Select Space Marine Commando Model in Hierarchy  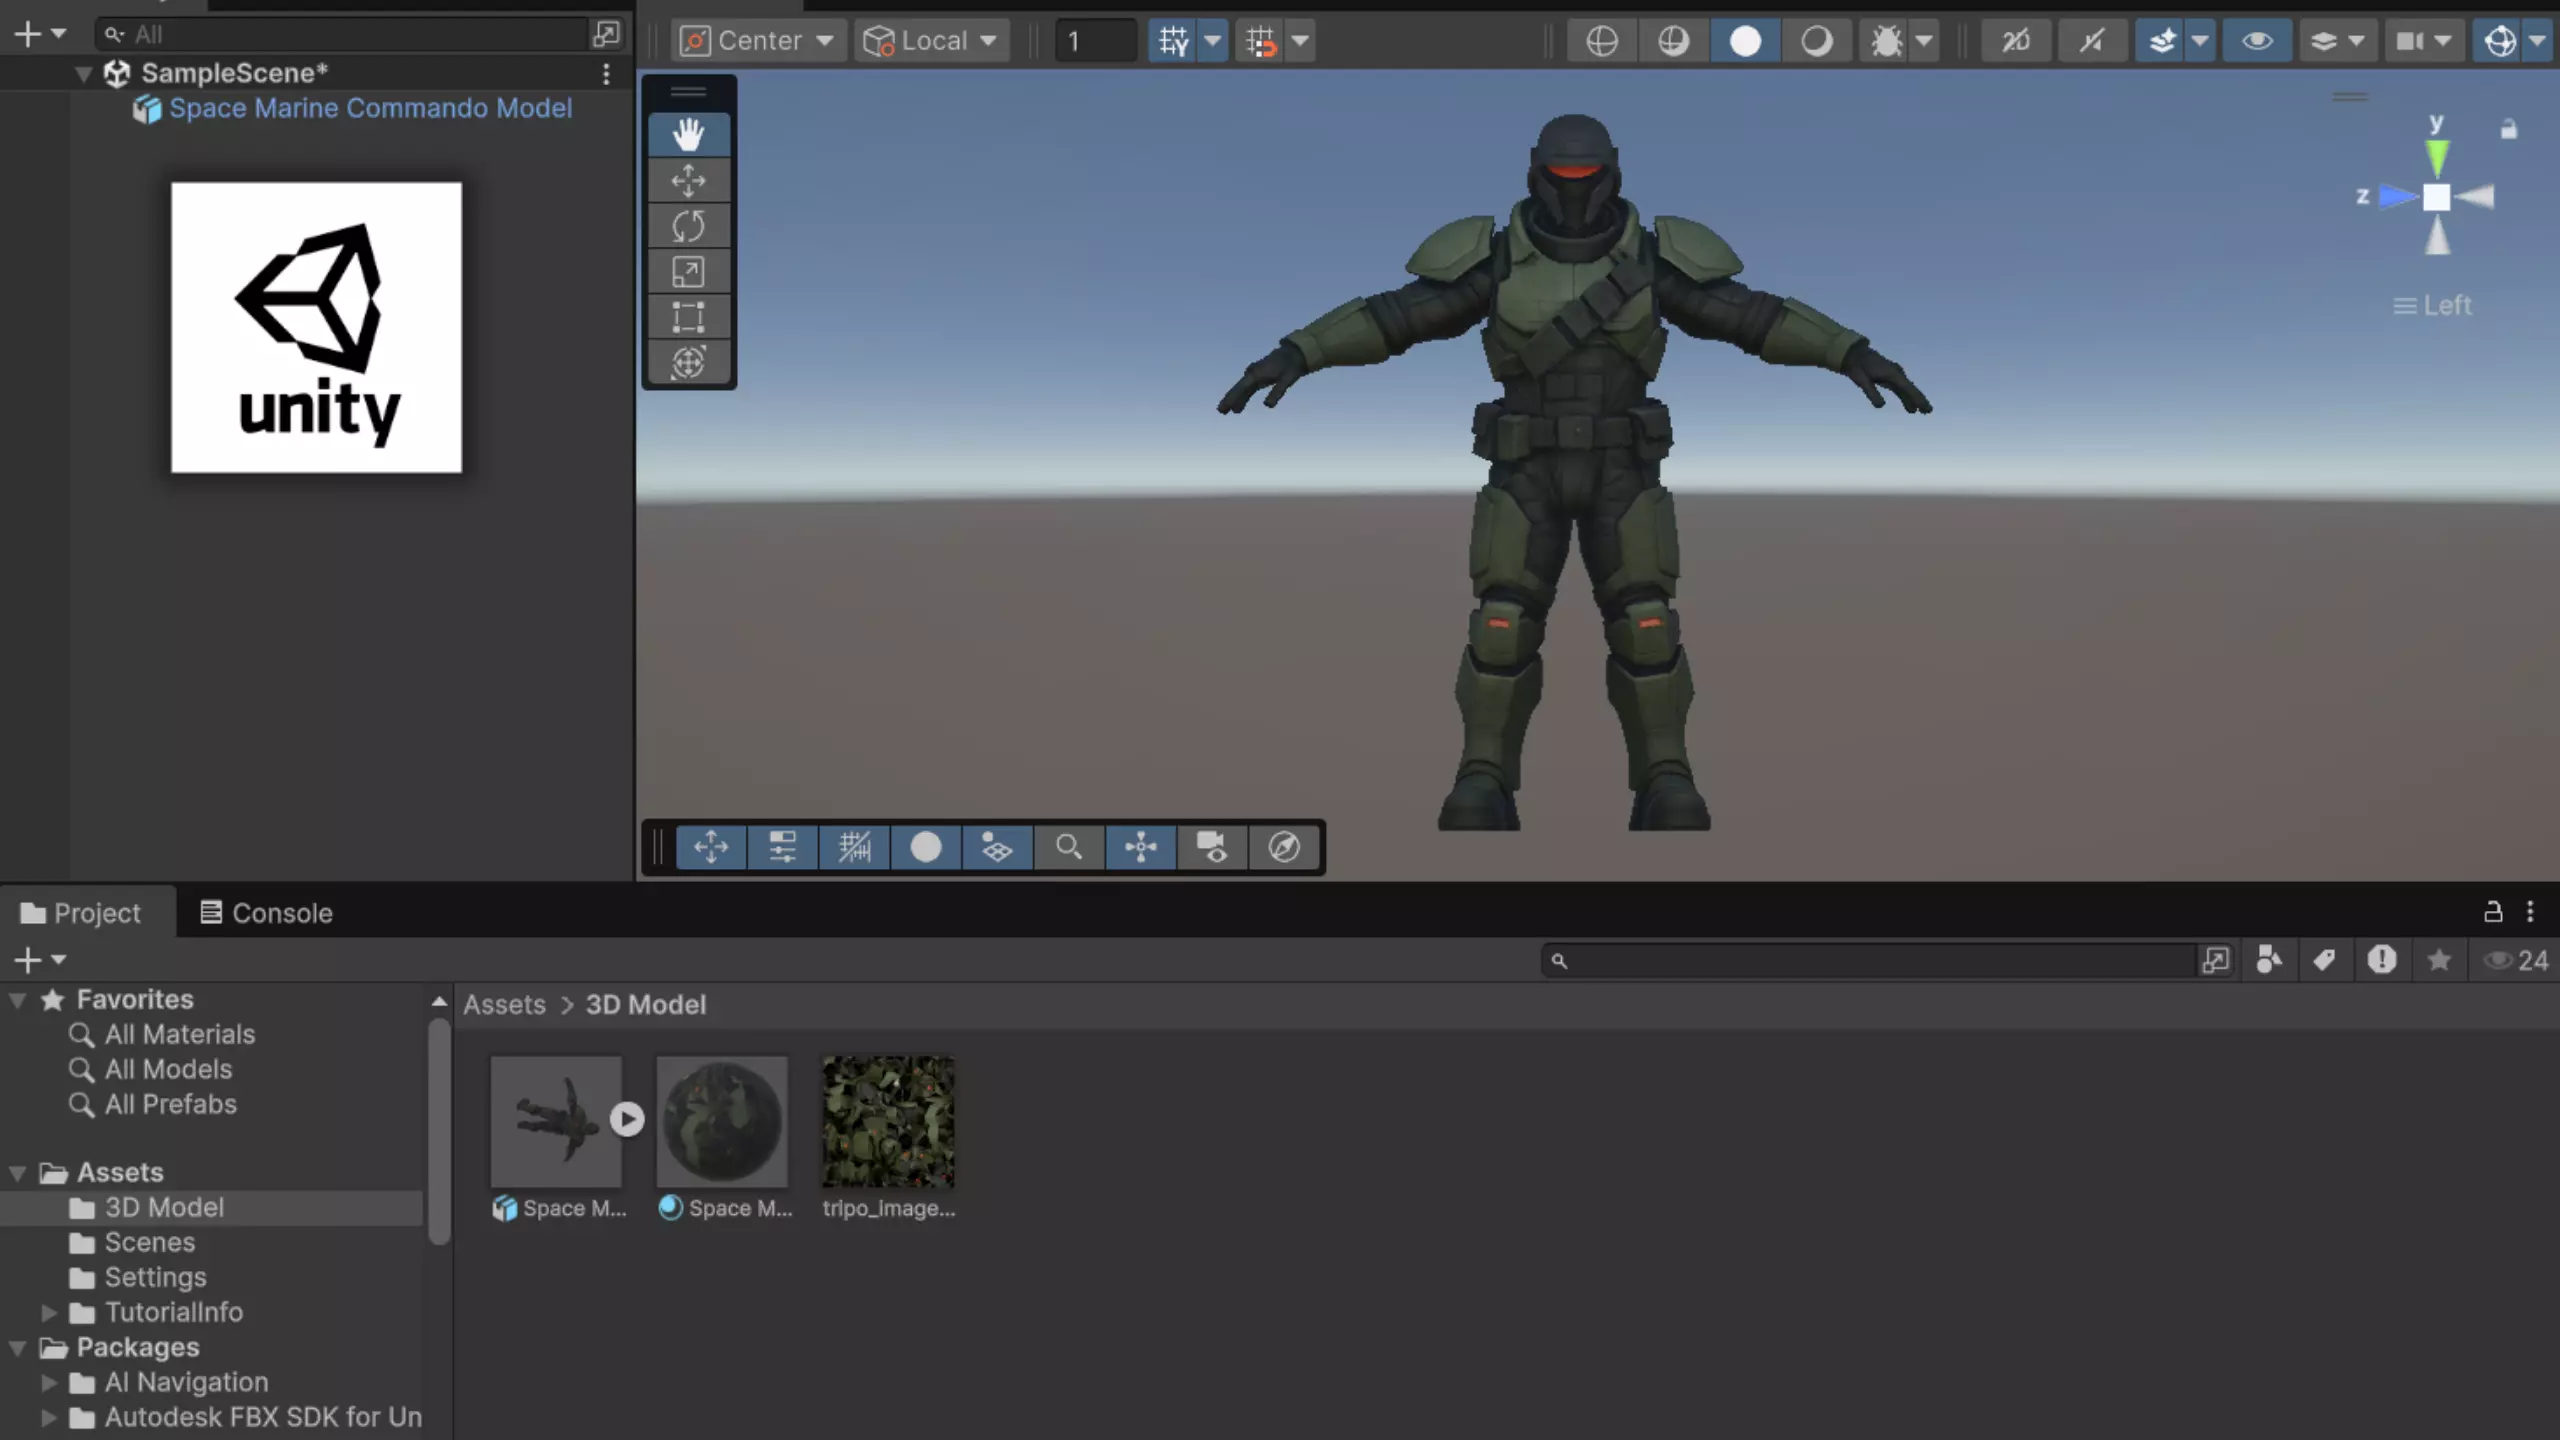click(370, 108)
